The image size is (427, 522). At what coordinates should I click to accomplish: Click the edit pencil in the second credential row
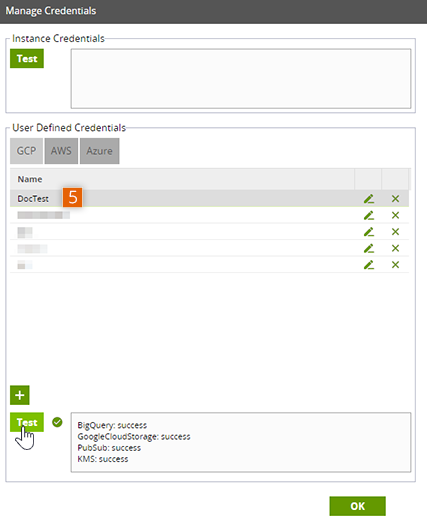tap(369, 215)
